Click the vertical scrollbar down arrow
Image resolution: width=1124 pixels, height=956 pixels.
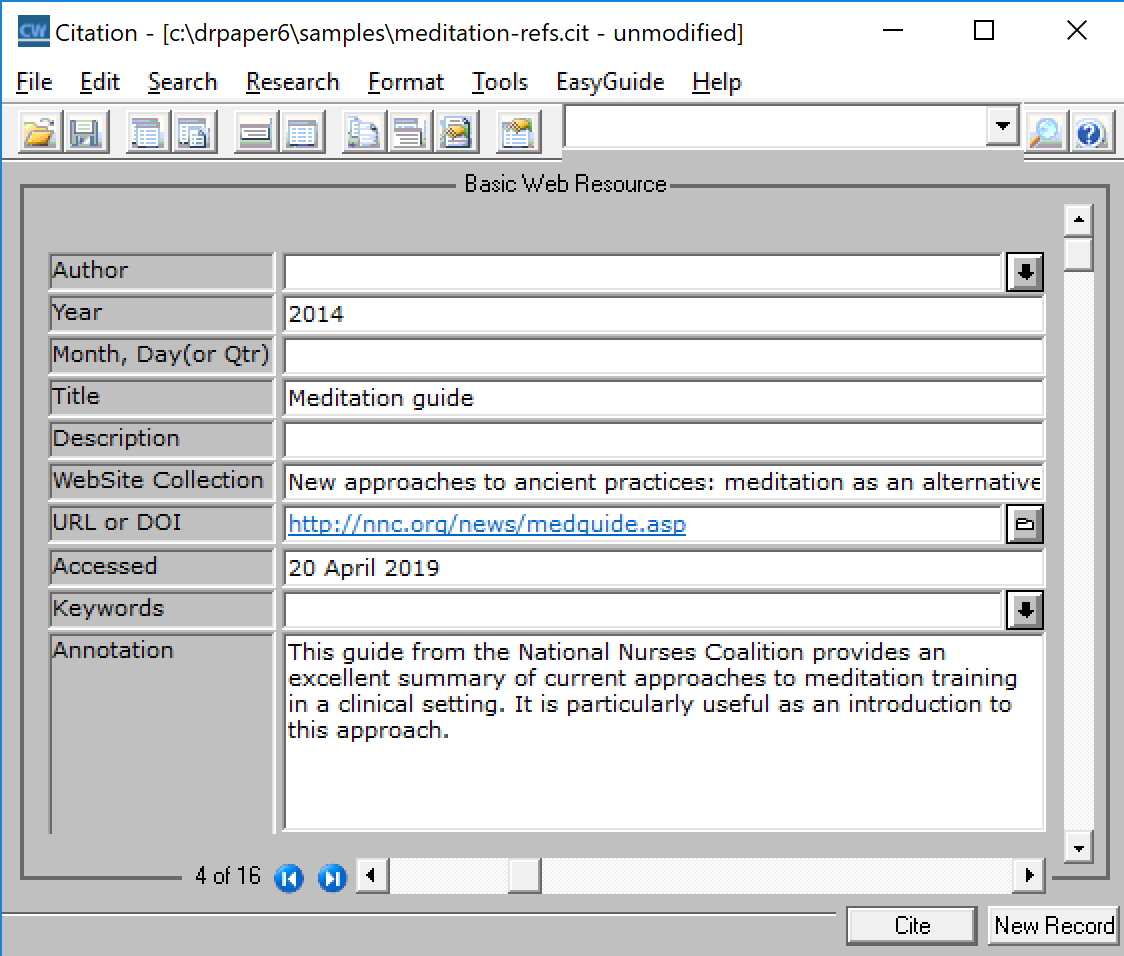coord(1078,848)
